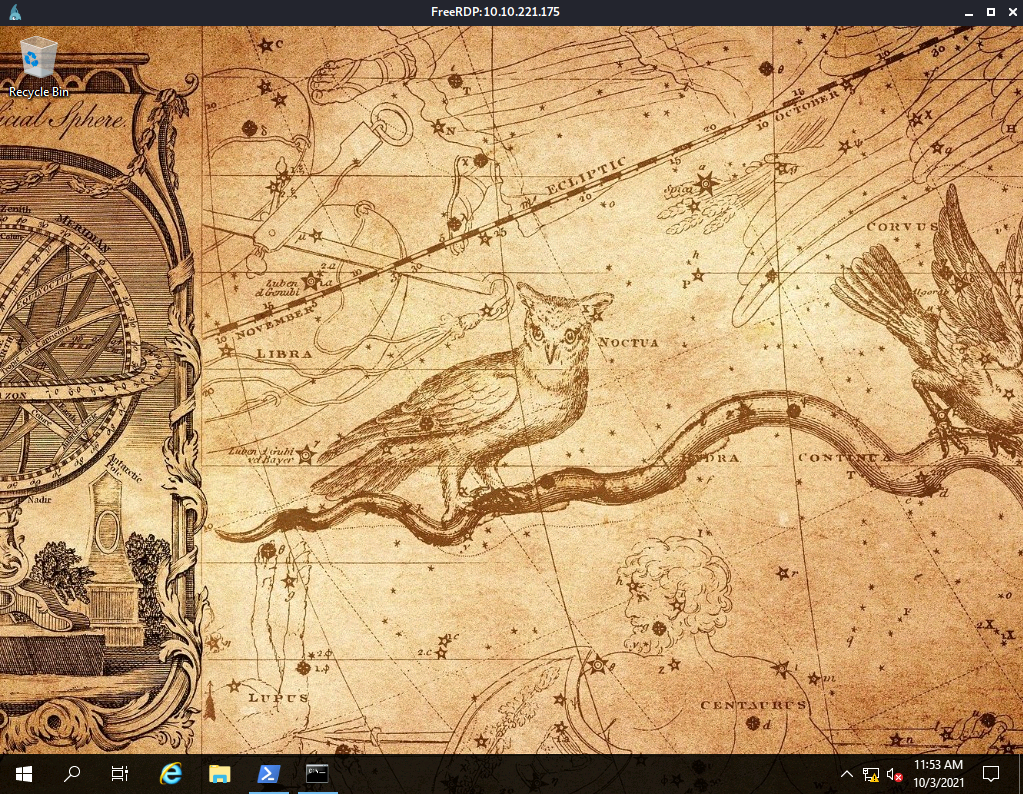1023x794 pixels.
Task: Select the Recycle Bin desktop icon
Action: [38, 67]
